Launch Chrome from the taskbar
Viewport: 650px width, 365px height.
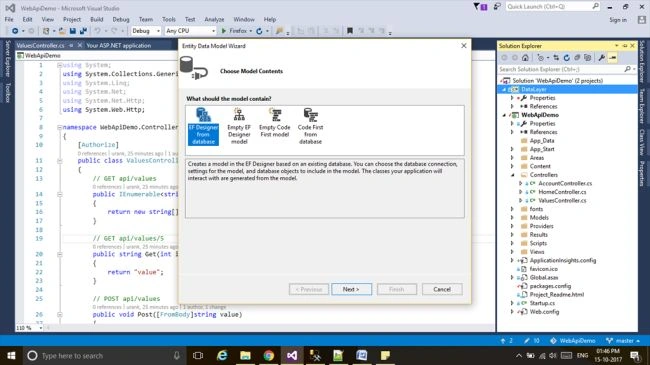[269, 355]
